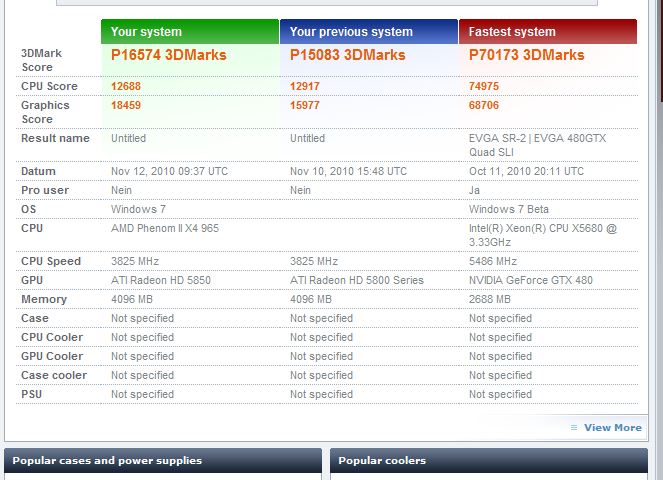Click the Pro user value Ja
The width and height of the screenshot is (663, 480).
474,190
